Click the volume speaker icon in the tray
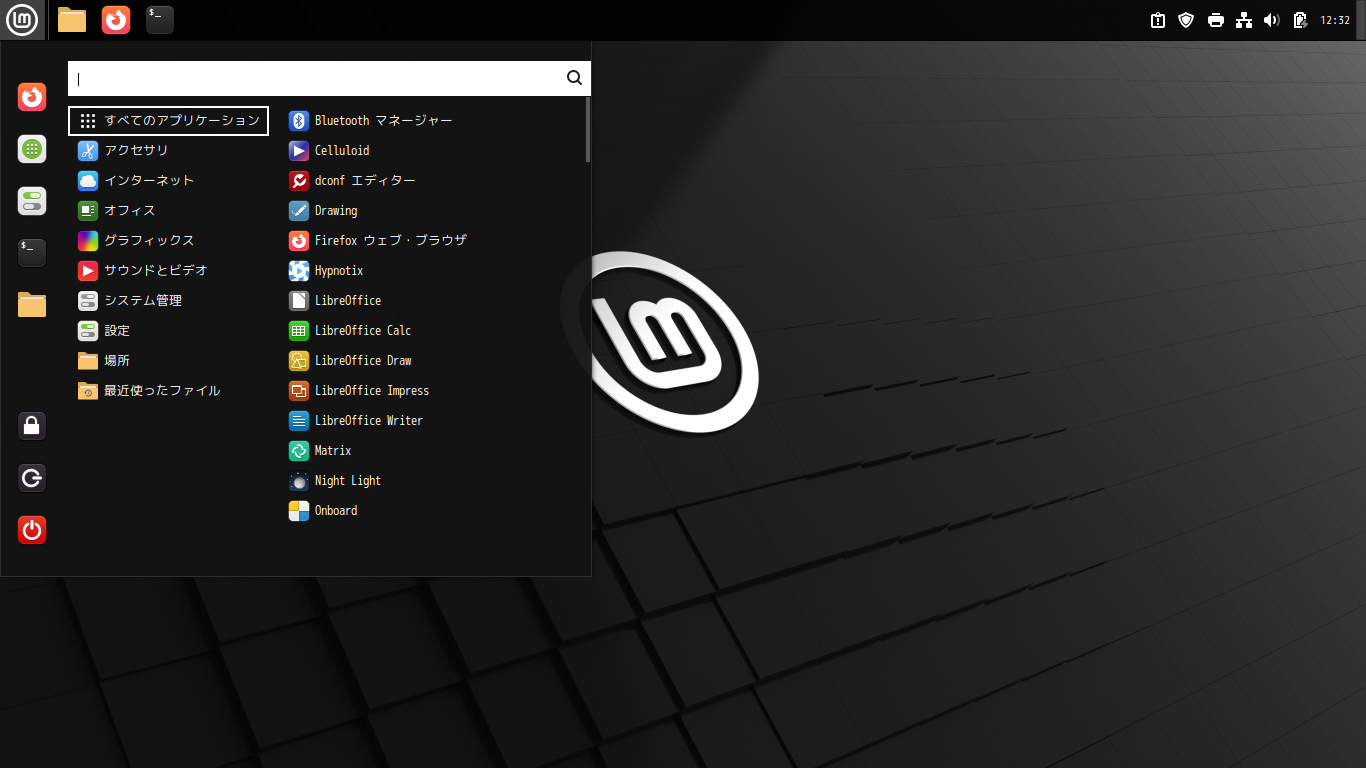Viewport: 1366px width, 768px height. pos(1272,20)
